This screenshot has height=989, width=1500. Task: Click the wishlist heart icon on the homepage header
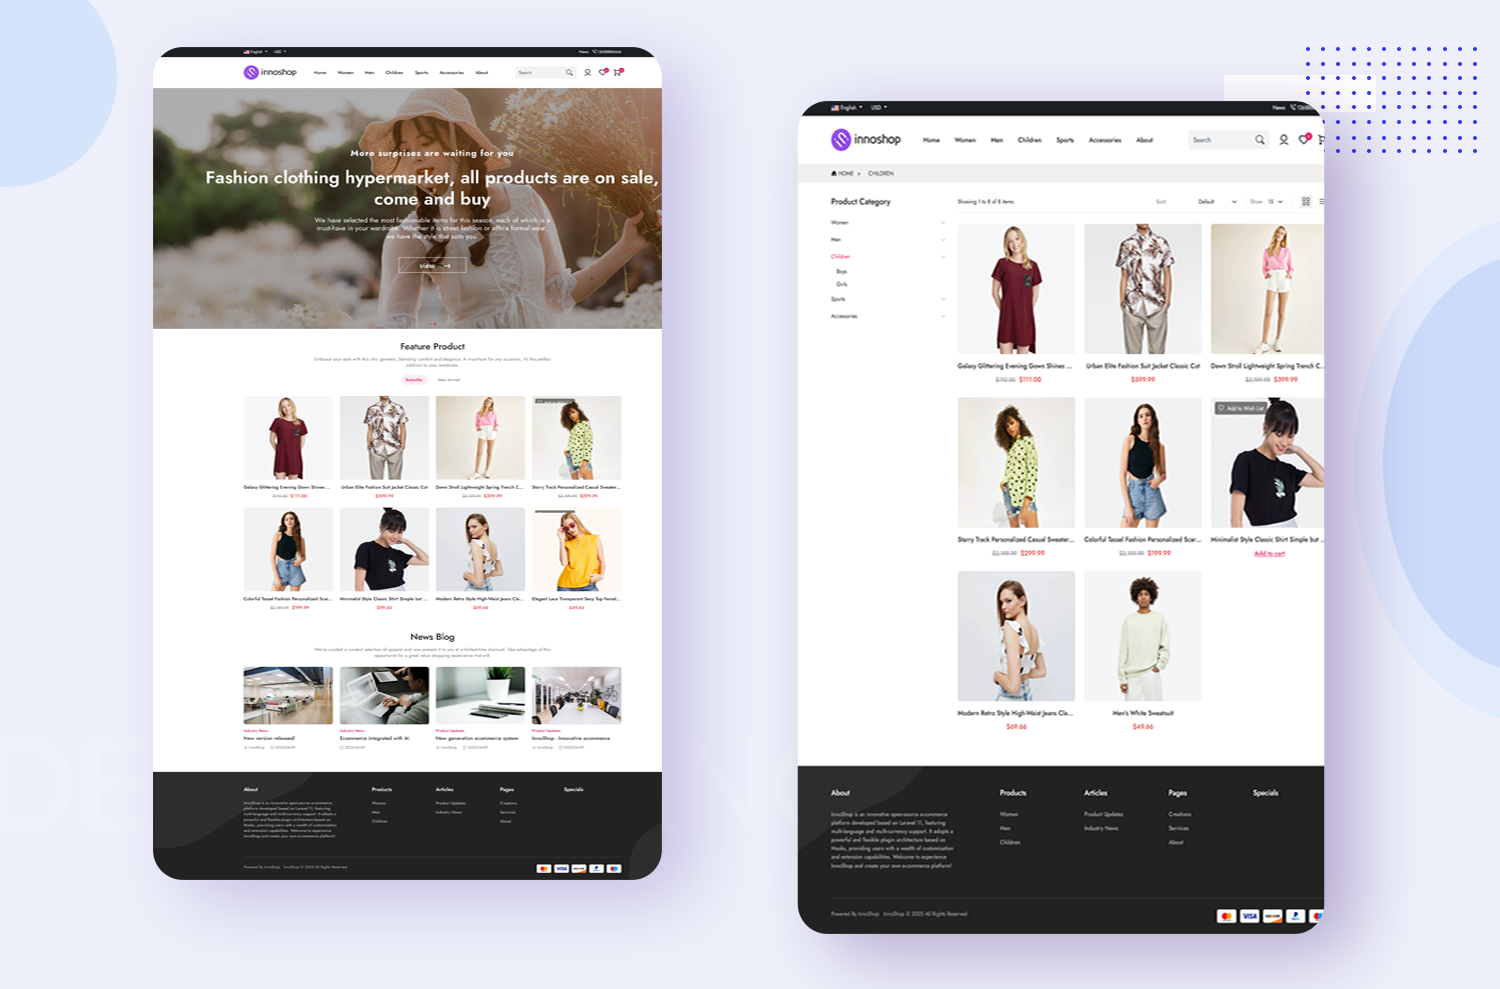pyautogui.click(x=603, y=73)
